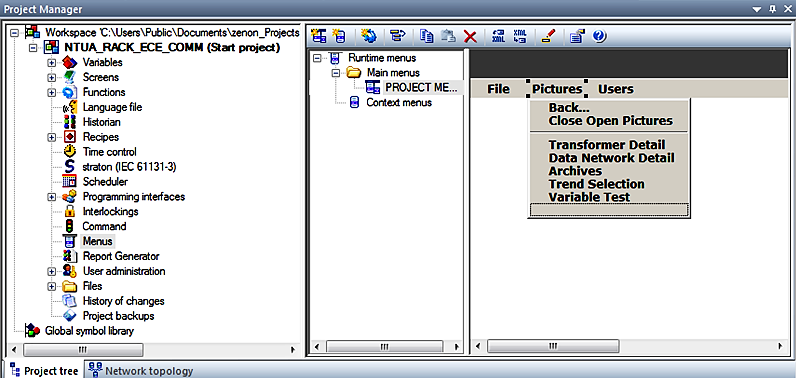Select History of changes item
796x378 pixels.
click(123, 301)
